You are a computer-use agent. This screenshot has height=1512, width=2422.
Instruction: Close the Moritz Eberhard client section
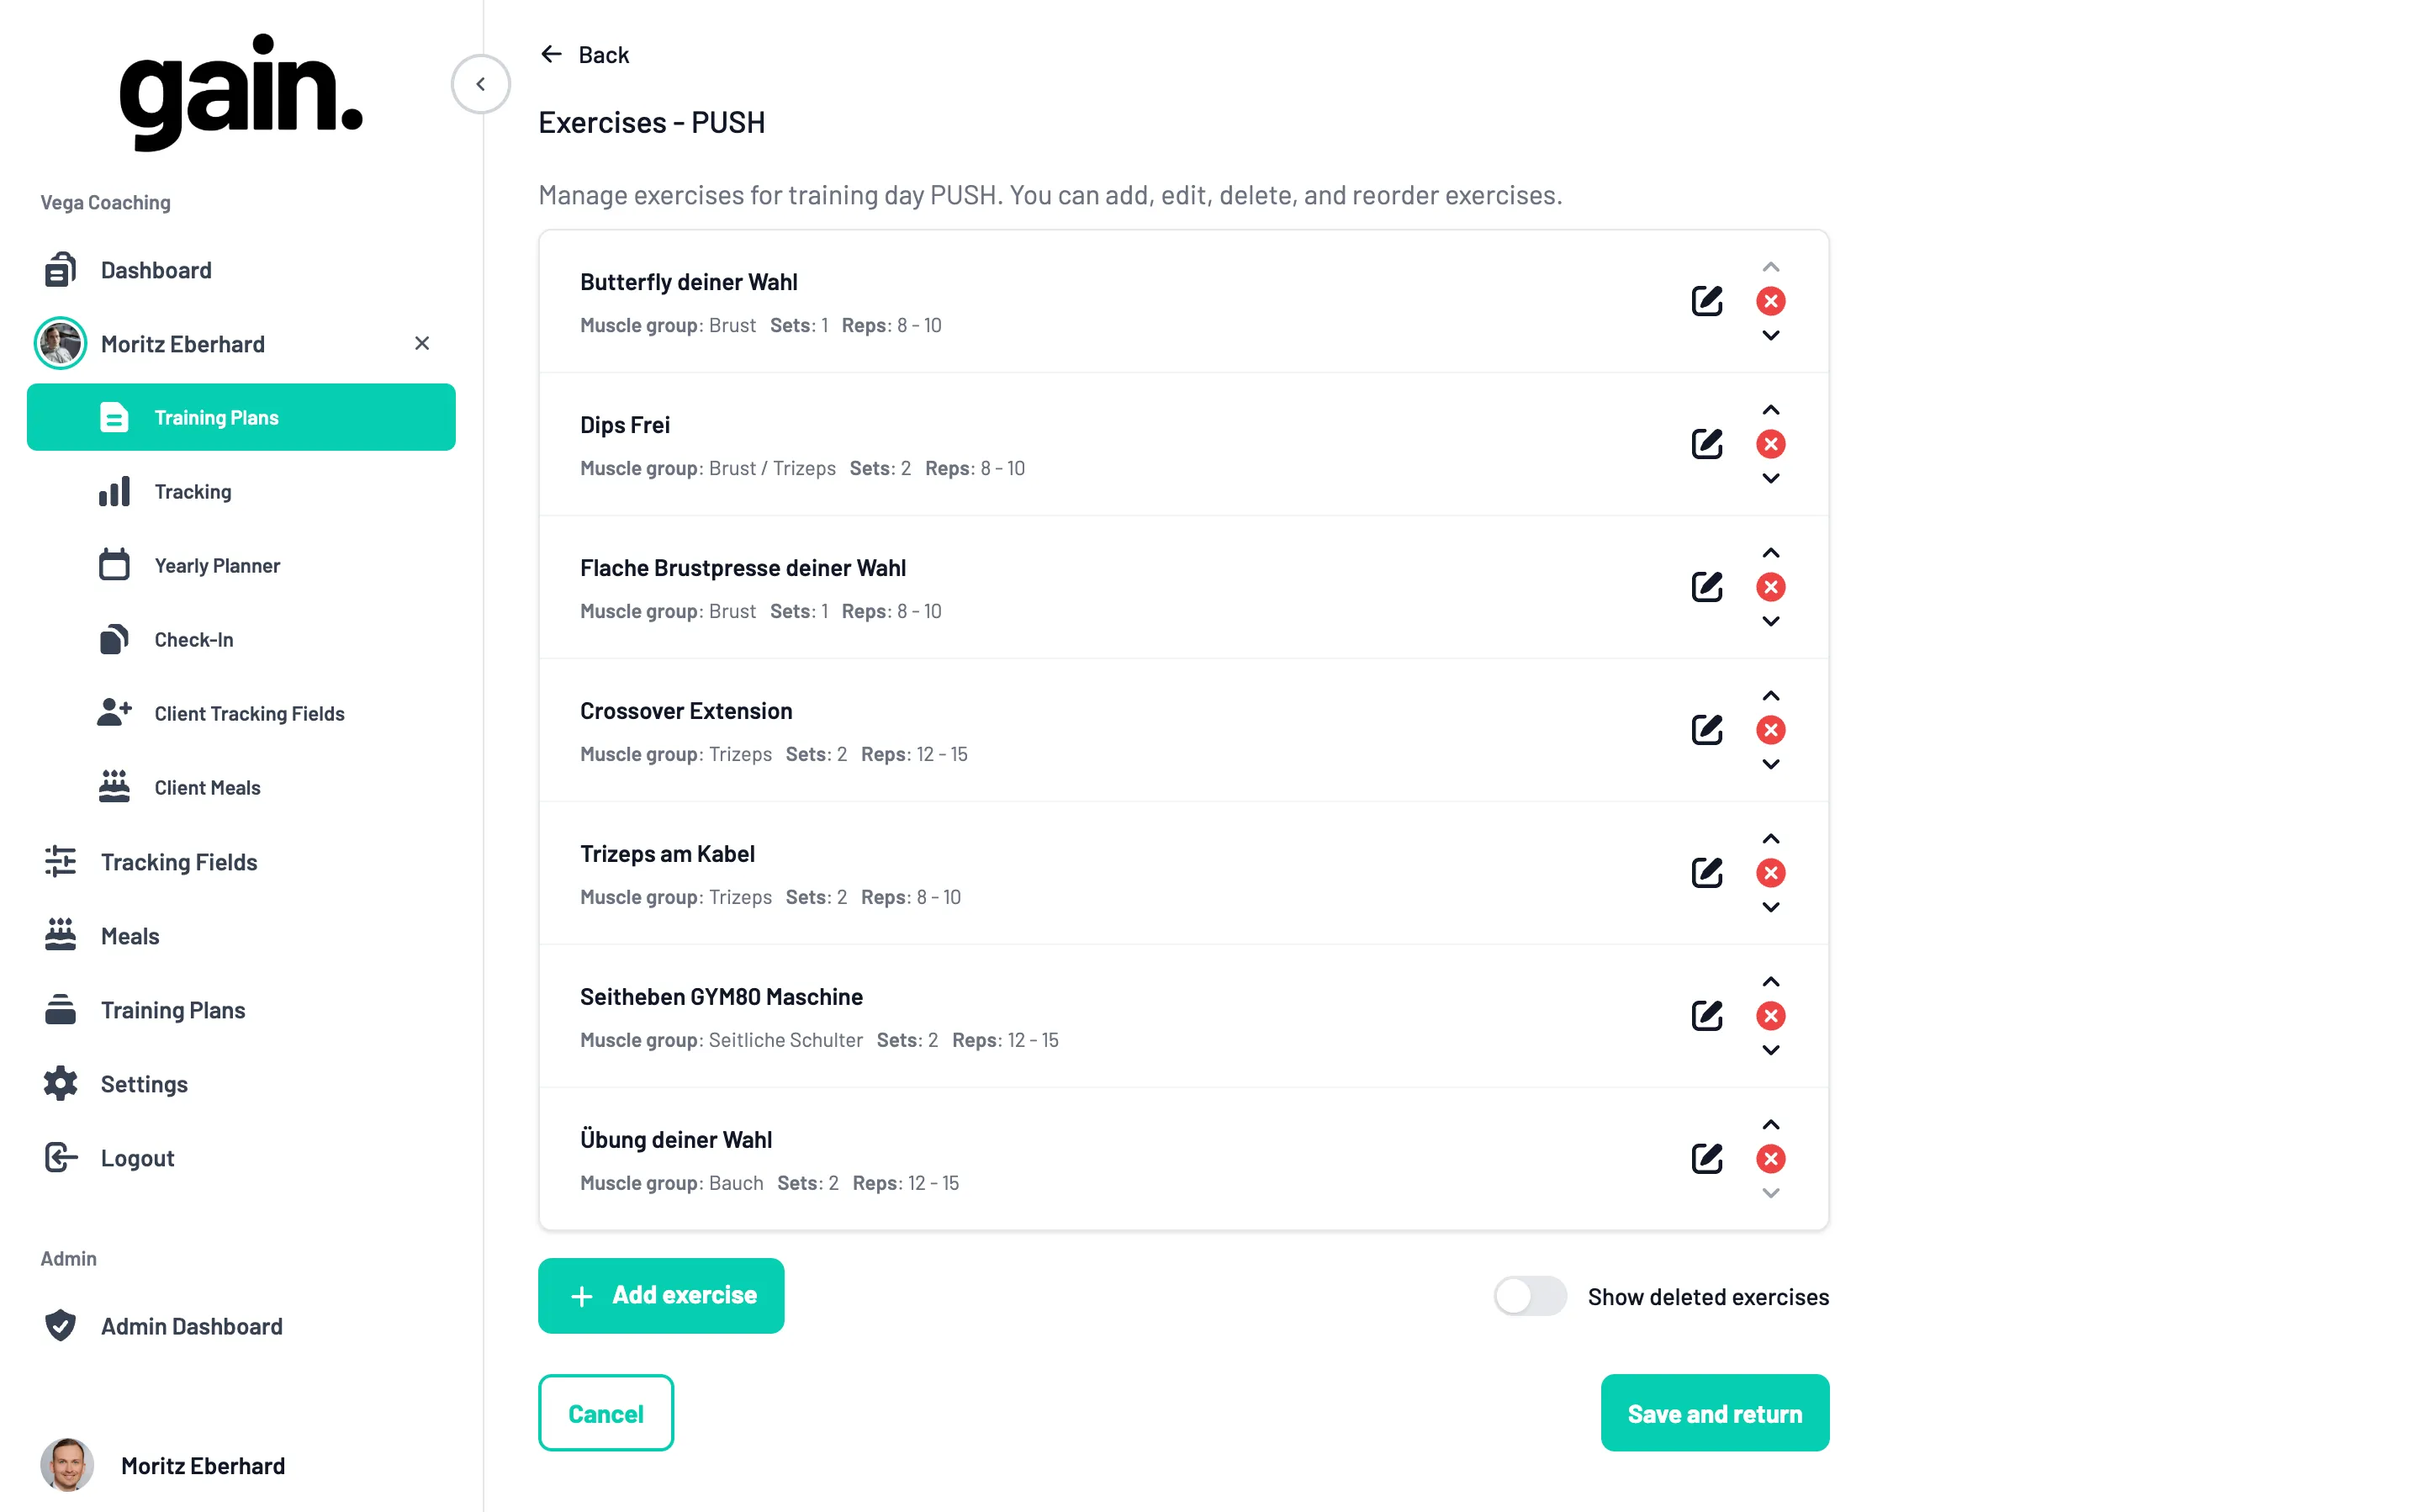pyautogui.click(x=422, y=343)
